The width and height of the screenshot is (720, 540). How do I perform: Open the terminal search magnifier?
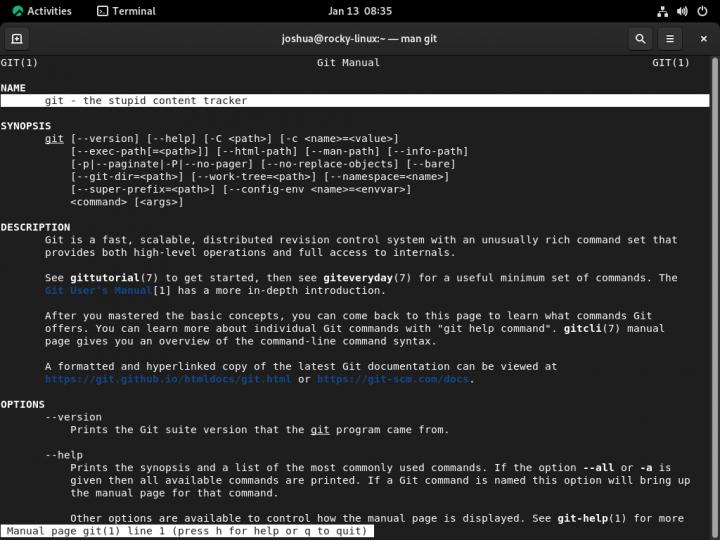point(640,39)
